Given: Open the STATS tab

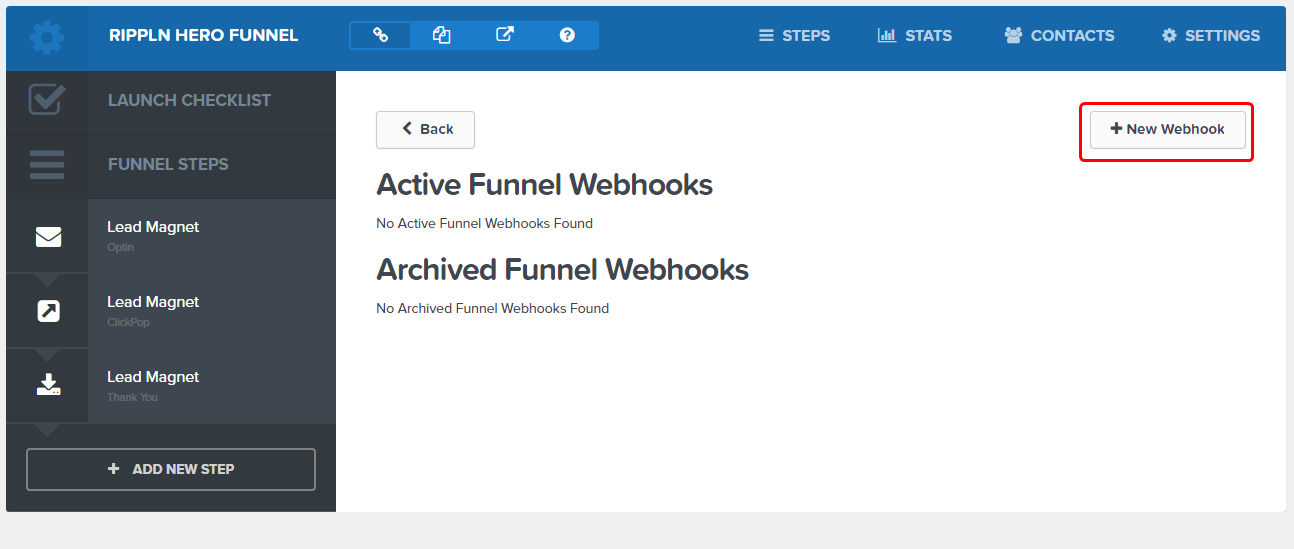Looking at the screenshot, I should (915, 35).
